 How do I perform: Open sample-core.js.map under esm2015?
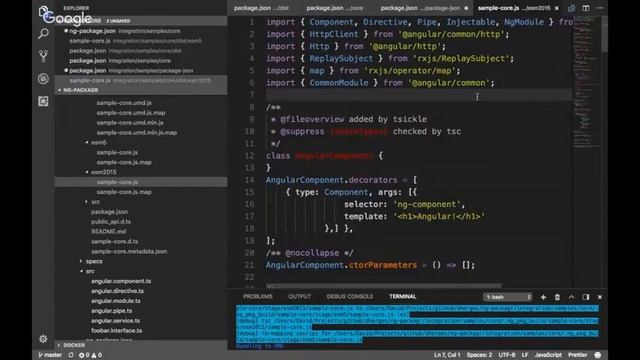[x=124, y=192]
